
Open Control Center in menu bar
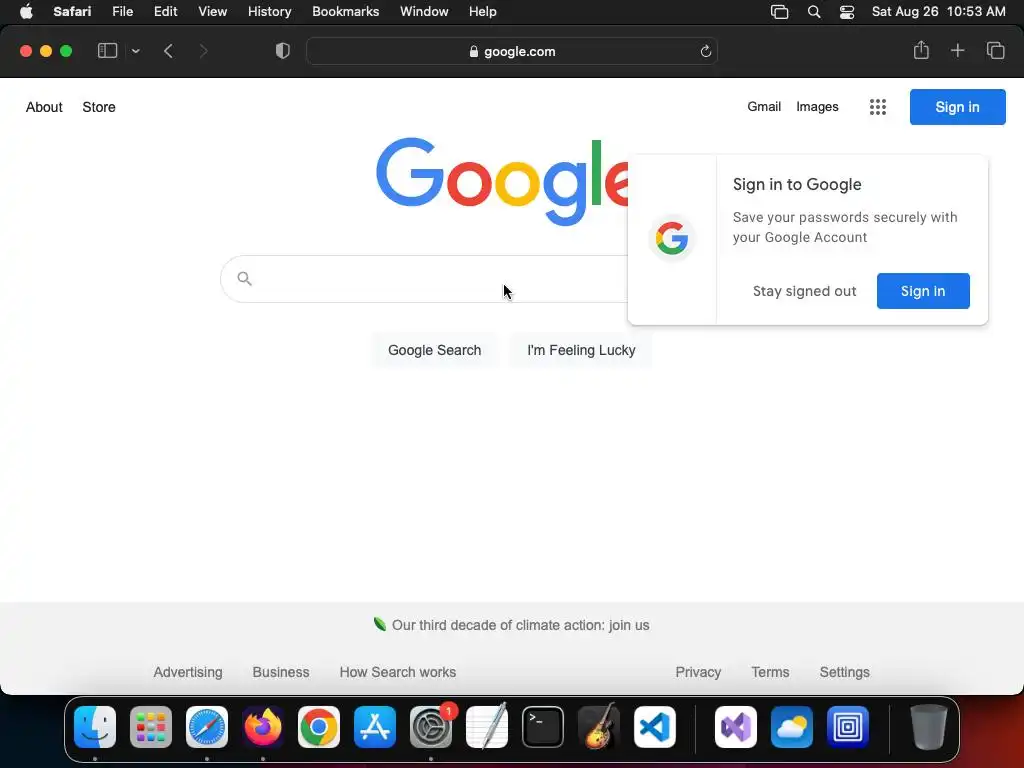point(847,12)
